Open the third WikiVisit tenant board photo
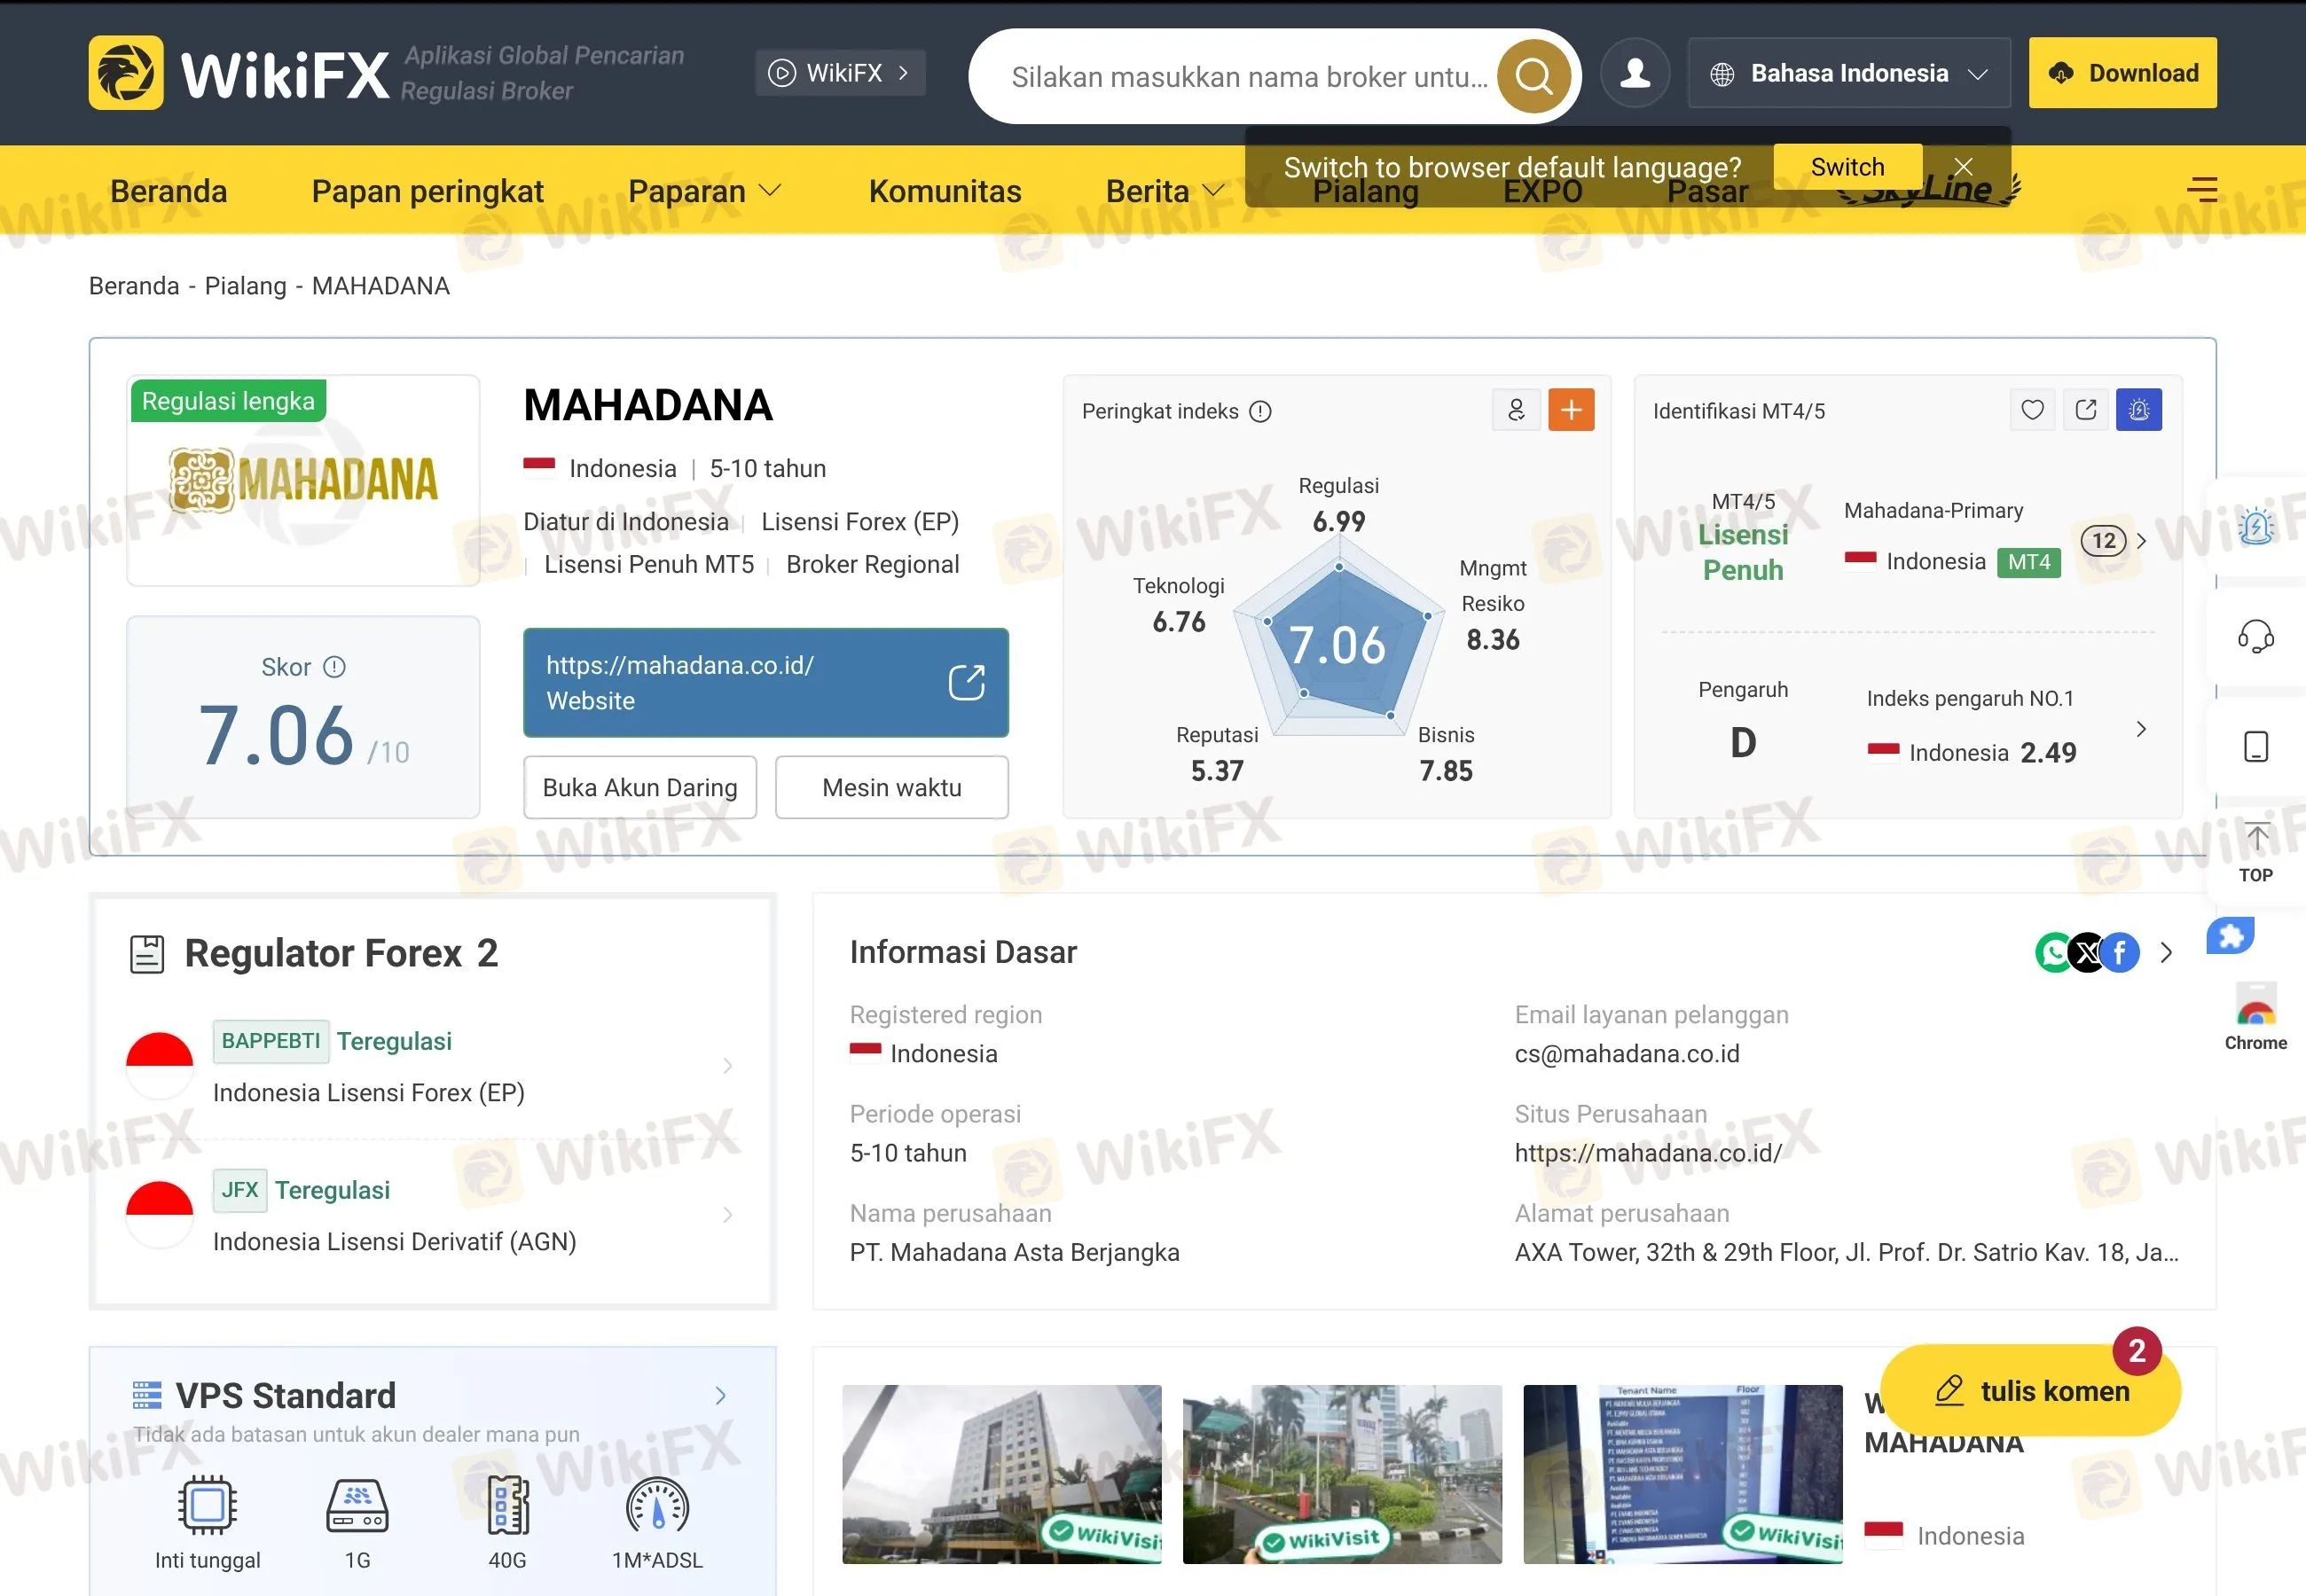This screenshot has height=1596, width=2306. [1682, 1474]
